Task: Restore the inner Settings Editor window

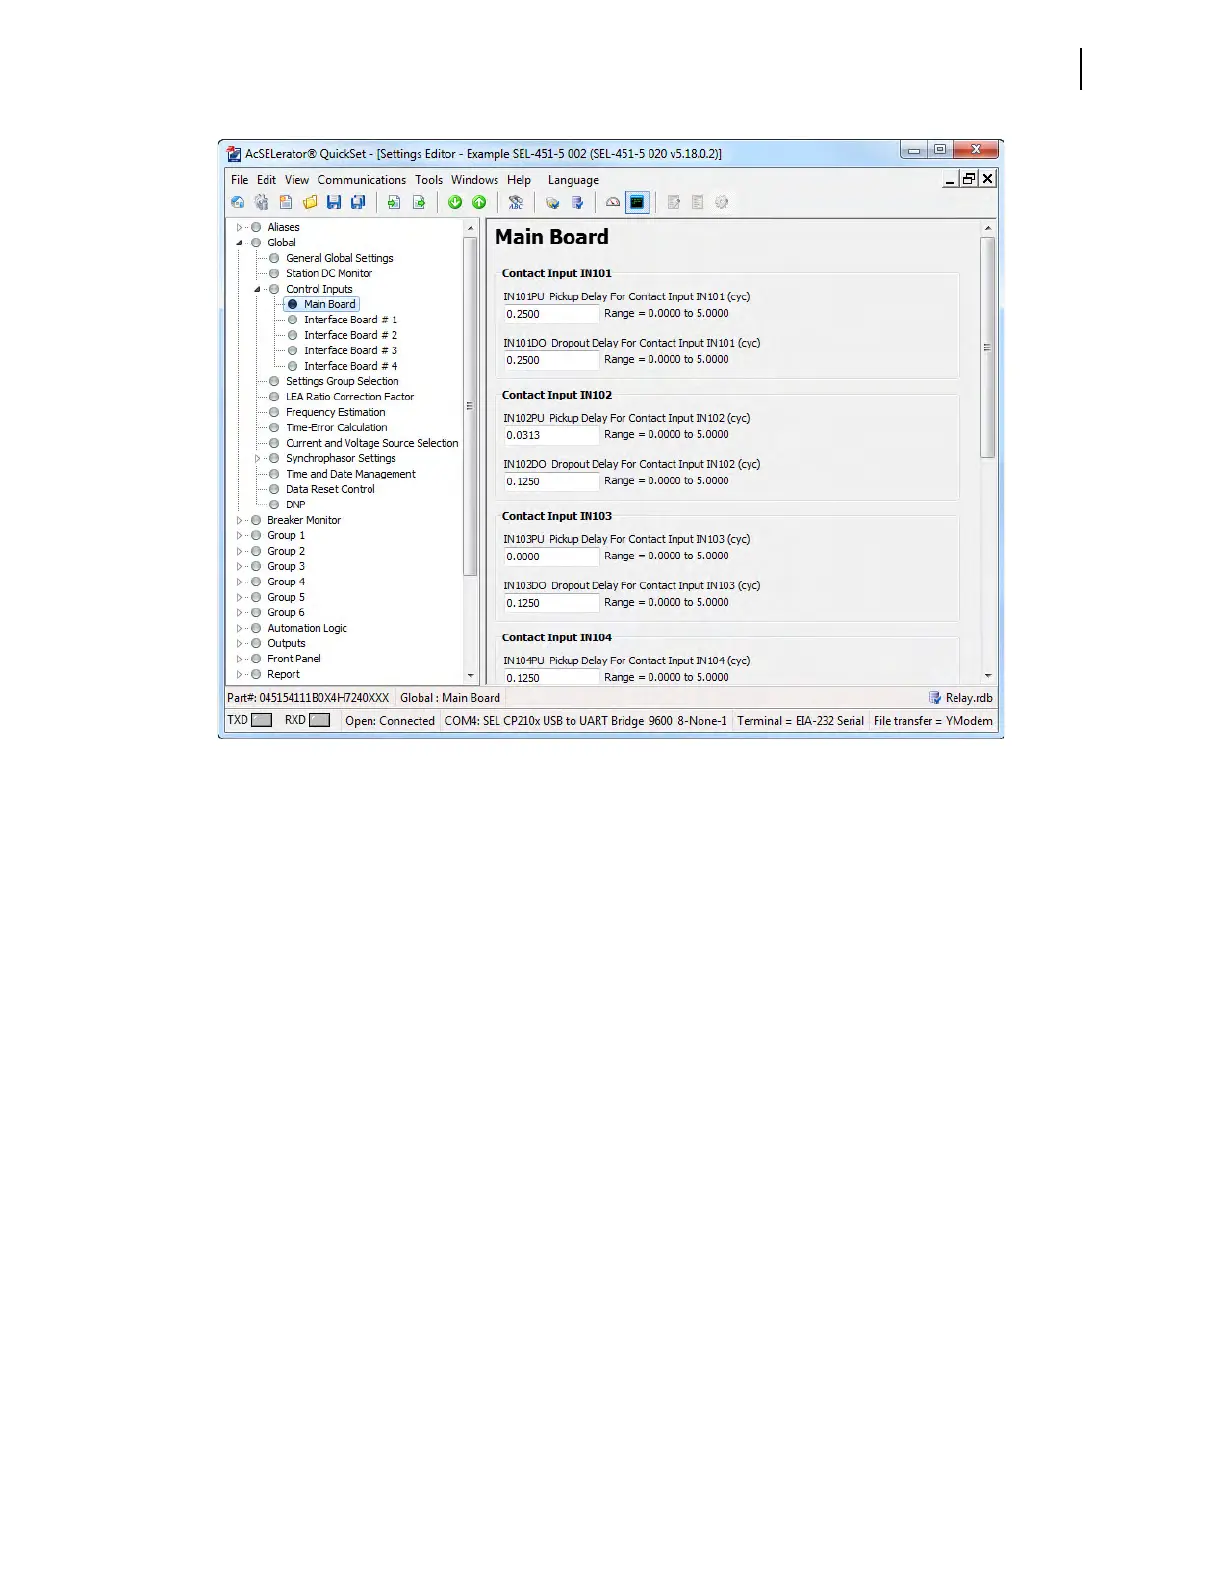Action: pyautogui.click(x=968, y=178)
